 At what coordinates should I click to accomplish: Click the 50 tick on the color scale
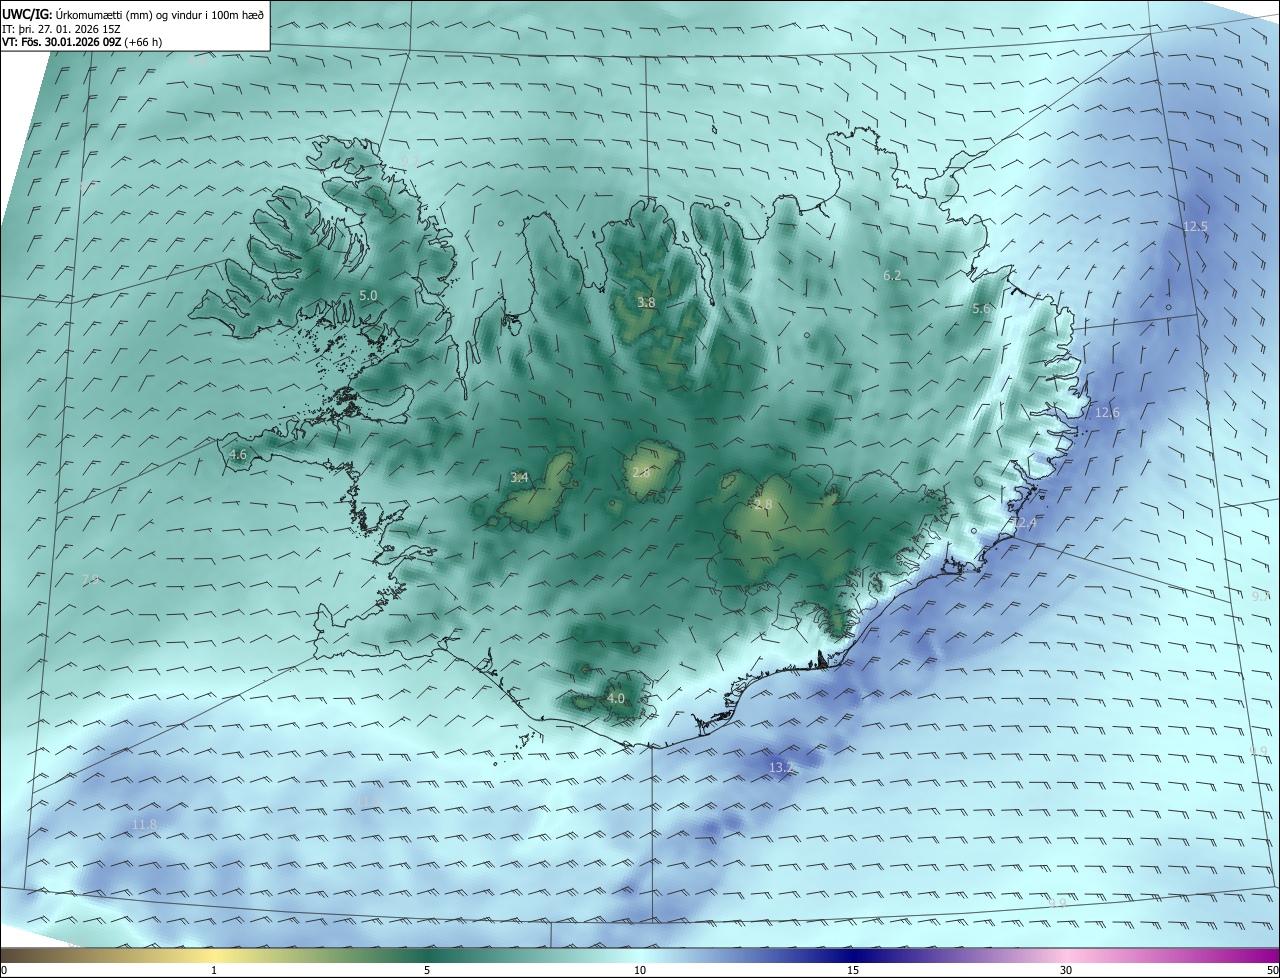point(1272,970)
